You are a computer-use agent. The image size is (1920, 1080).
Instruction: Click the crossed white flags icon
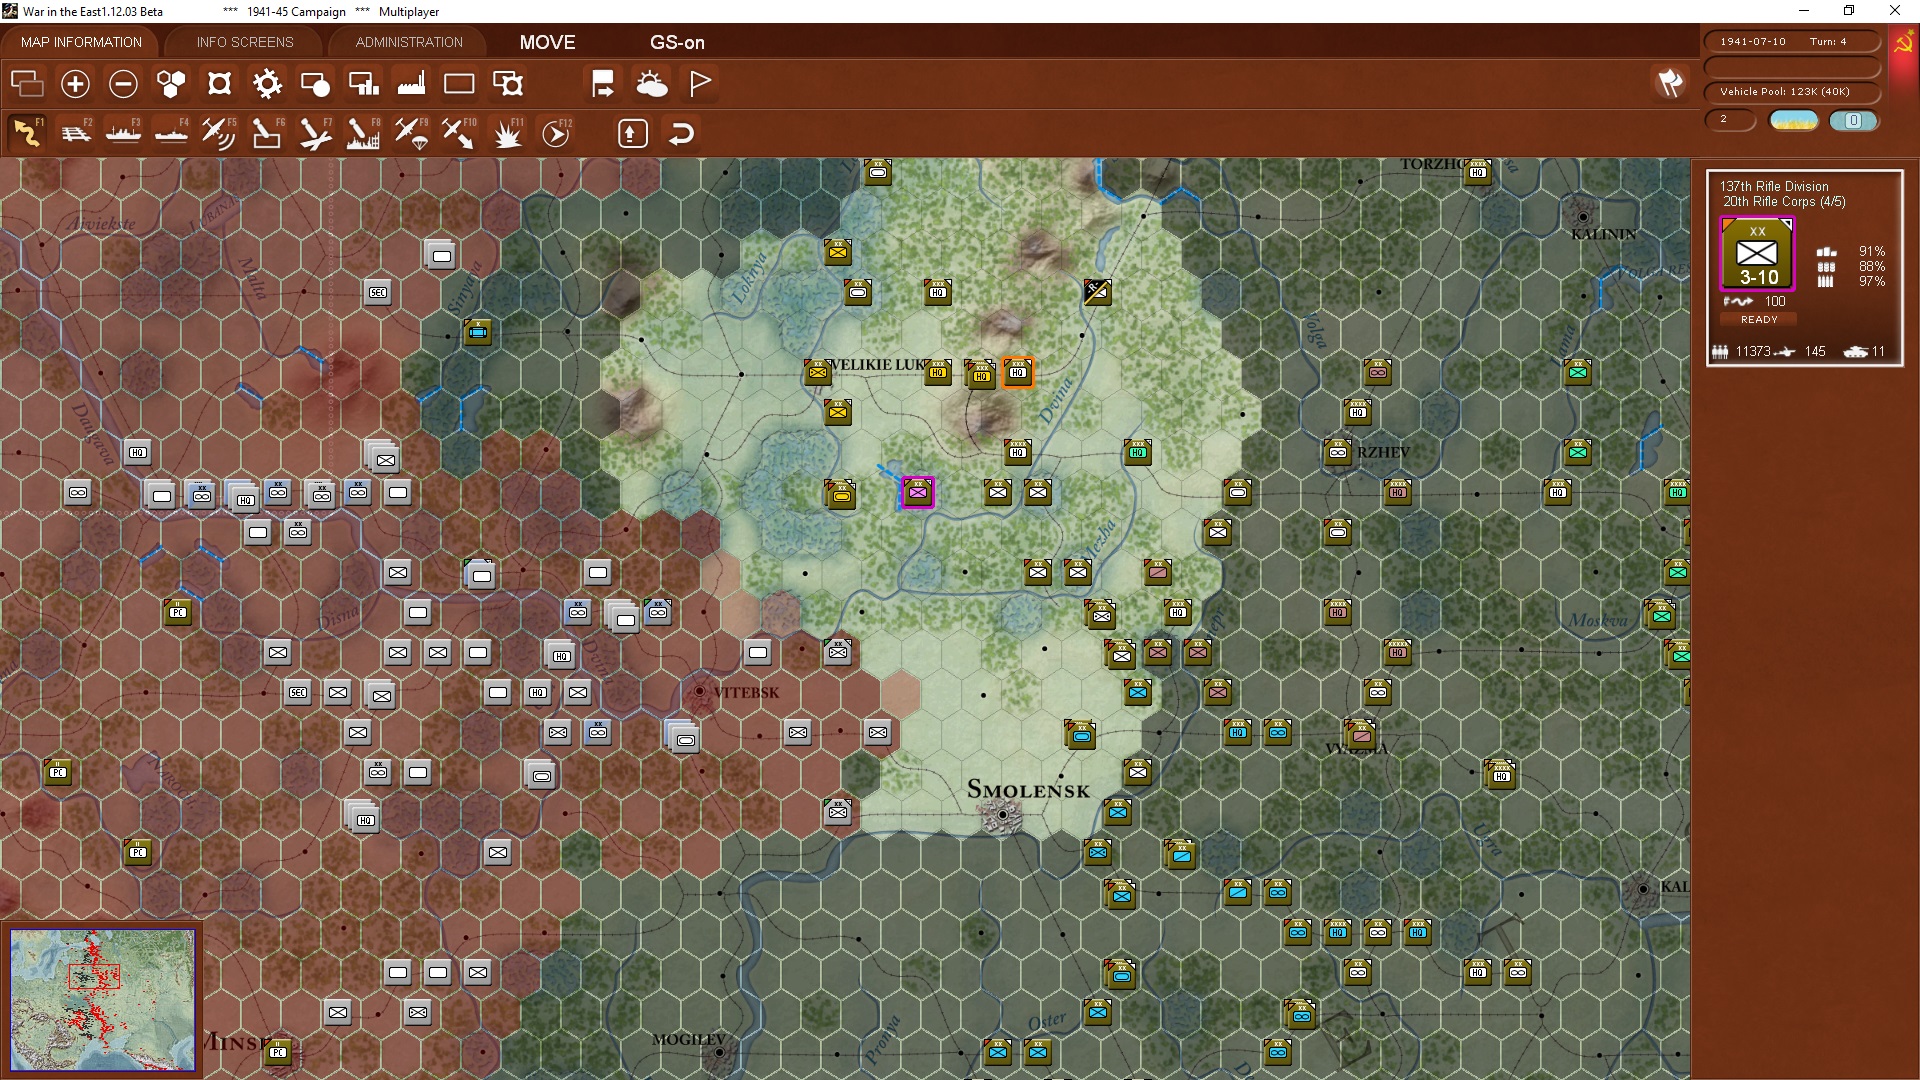tap(1670, 83)
